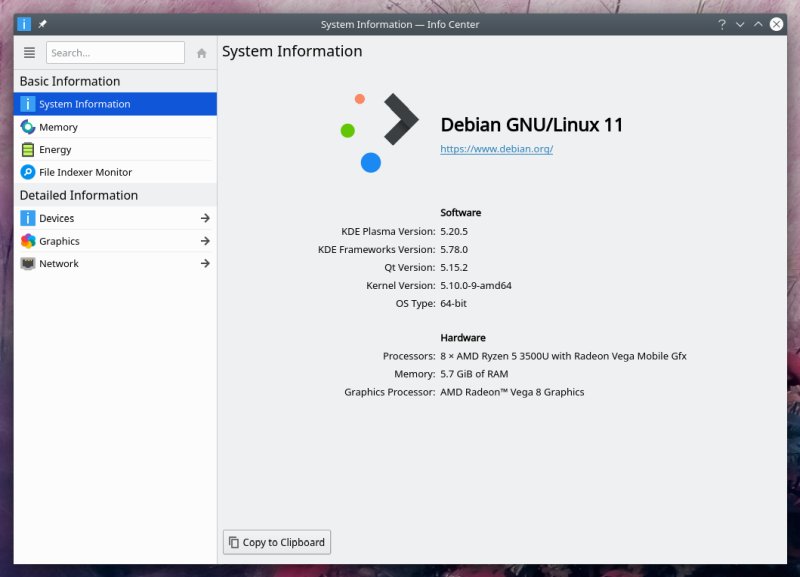Image resolution: width=800 pixels, height=577 pixels.
Task: Click the Network card icon
Action: click(x=28, y=263)
